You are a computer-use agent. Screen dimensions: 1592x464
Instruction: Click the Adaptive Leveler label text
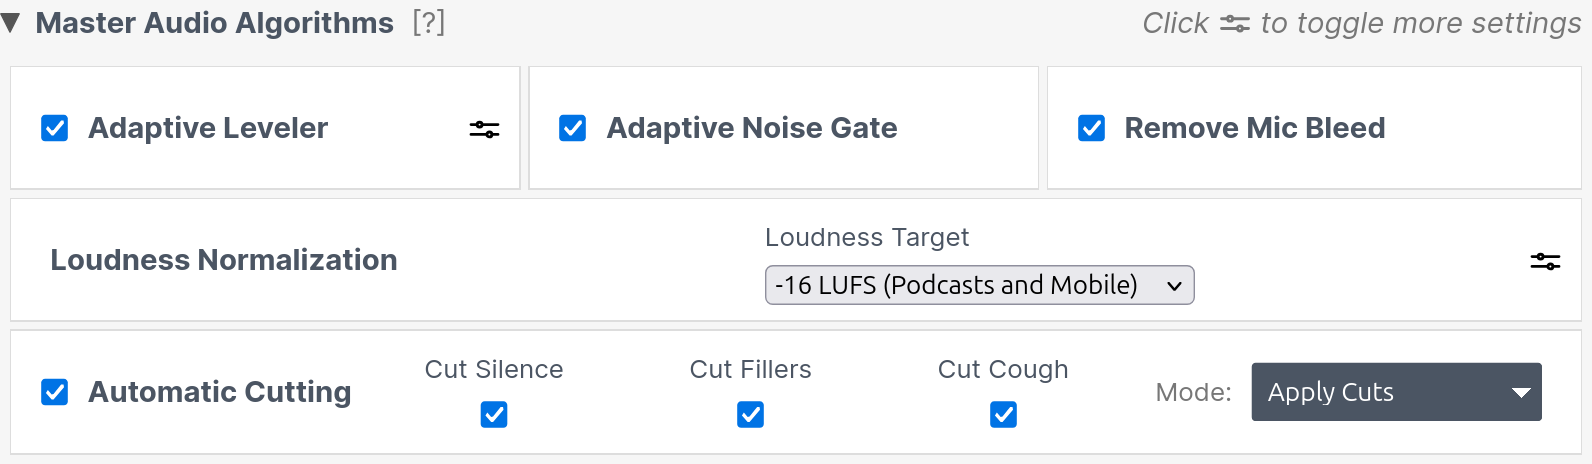pos(208,128)
